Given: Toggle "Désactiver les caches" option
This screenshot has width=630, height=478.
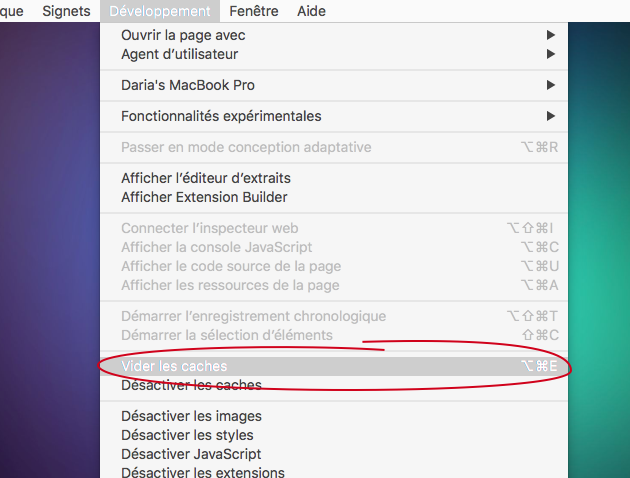Looking at the screenshot, I should [191, 385].
